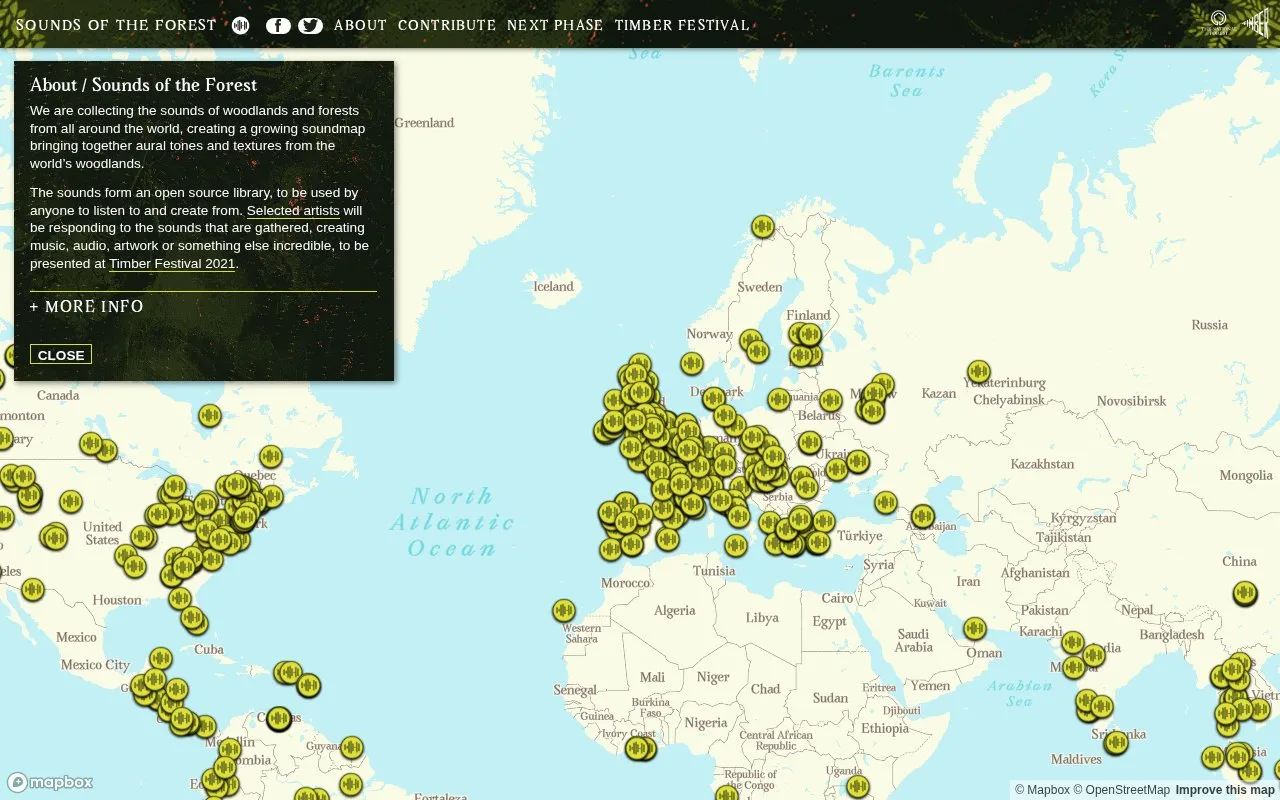Open the sound marker in Western Sahara
Image resolution: width=1280 pixels, height=800 pixels.
pyautogui.click(x=564, y=610)
